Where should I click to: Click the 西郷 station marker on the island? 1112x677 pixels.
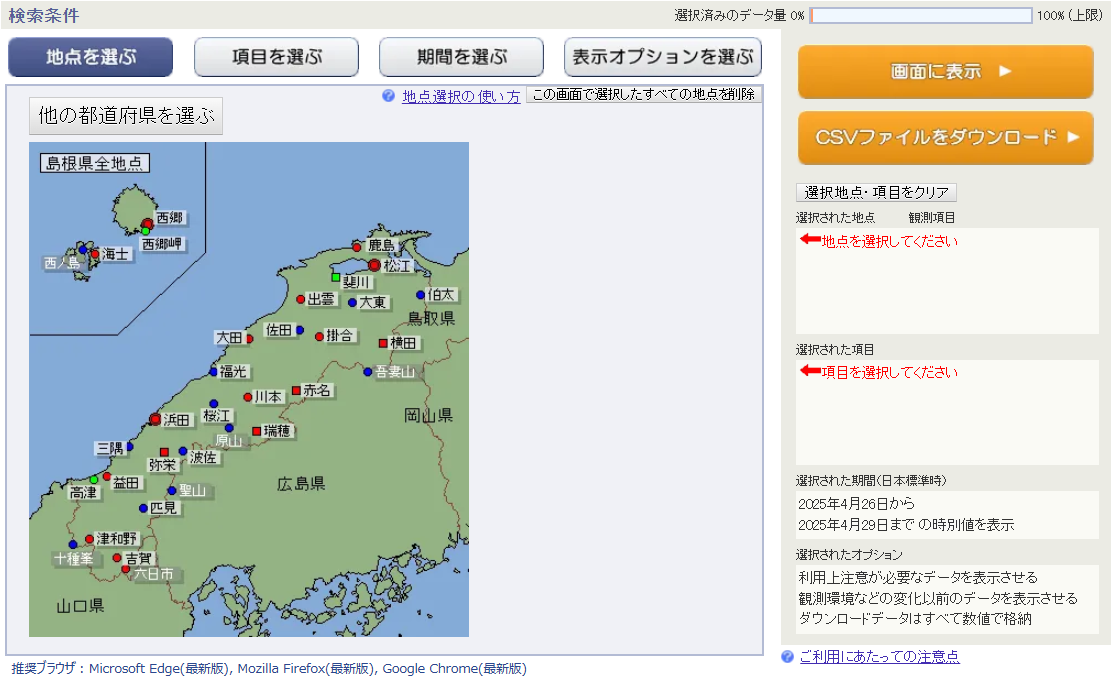148,222
